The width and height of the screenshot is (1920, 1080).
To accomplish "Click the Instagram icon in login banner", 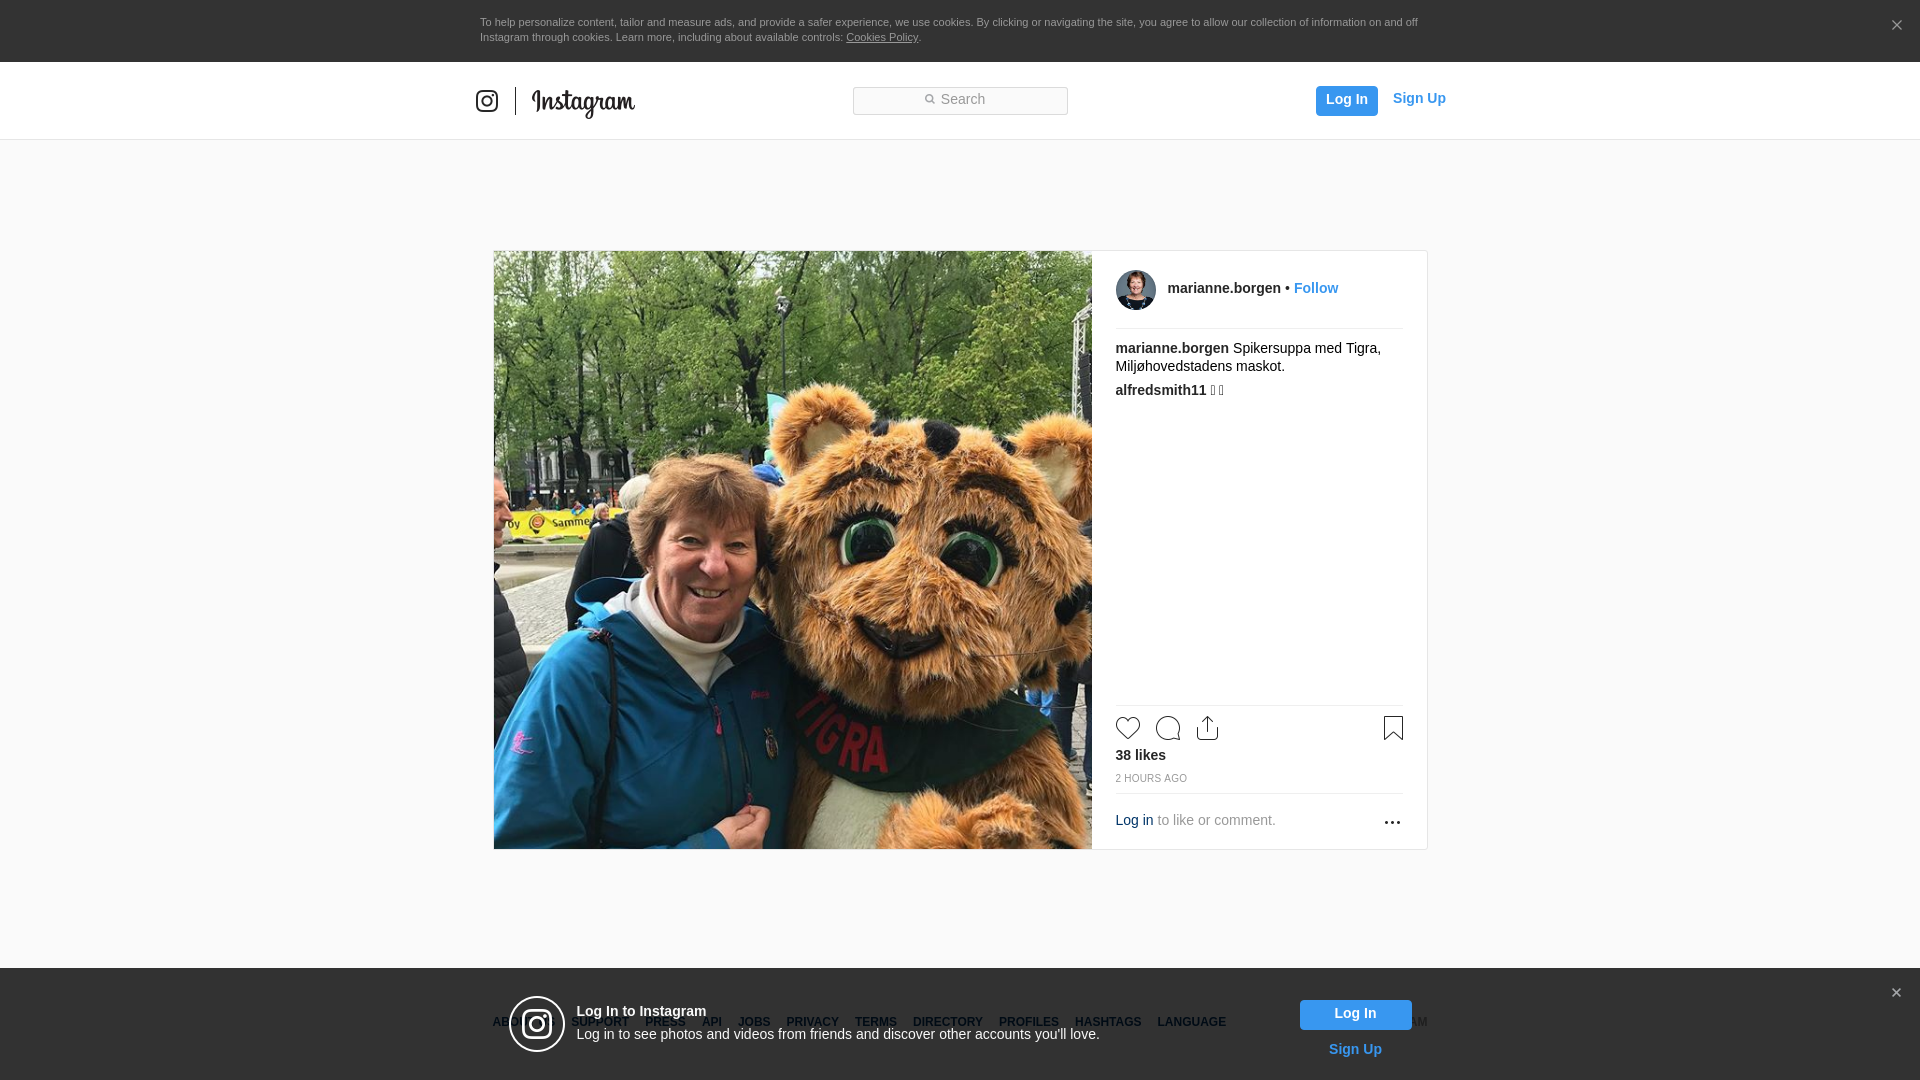I will (x=537, y=1024).
